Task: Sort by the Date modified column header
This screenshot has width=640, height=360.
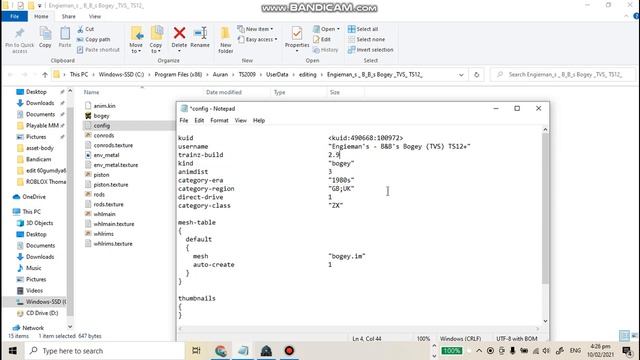Action: 224,92
